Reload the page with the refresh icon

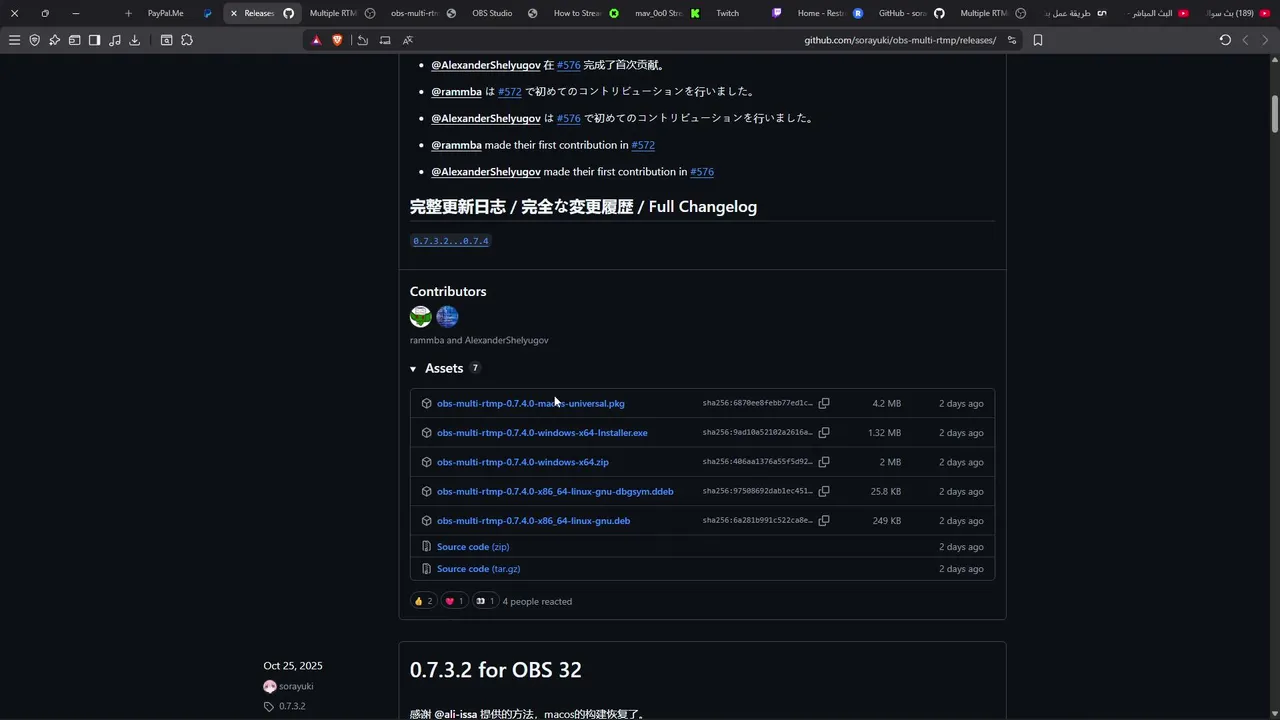coord(1225,40)
